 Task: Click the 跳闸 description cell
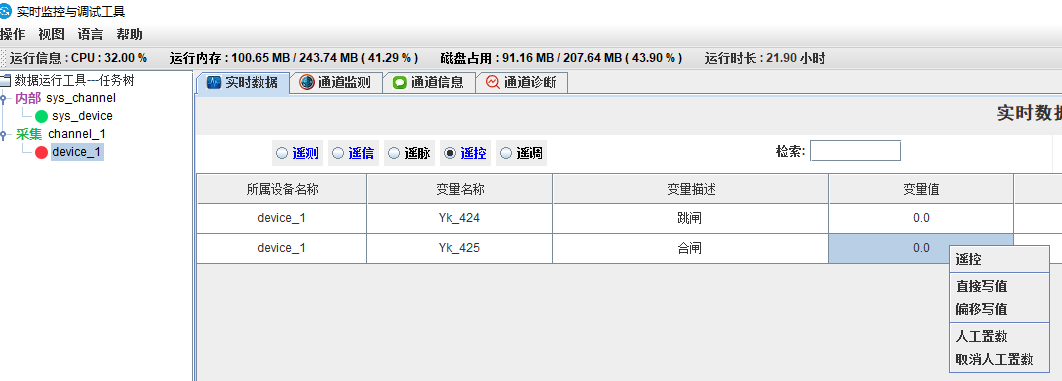[x=691, y=218]
